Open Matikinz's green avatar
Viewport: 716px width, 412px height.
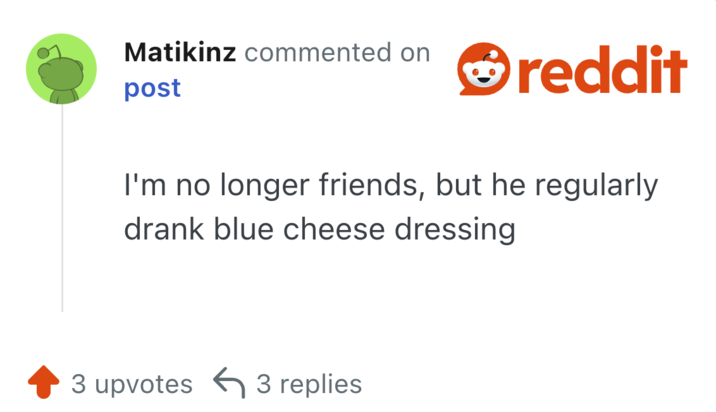pyautogui.click(x=60, y=69)
